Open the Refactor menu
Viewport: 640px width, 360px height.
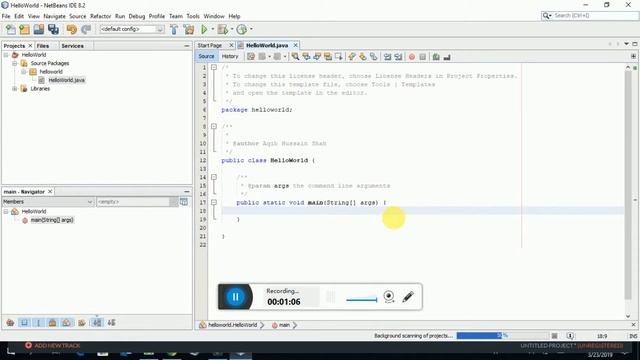pyautogui.click(x=100, y=16)
